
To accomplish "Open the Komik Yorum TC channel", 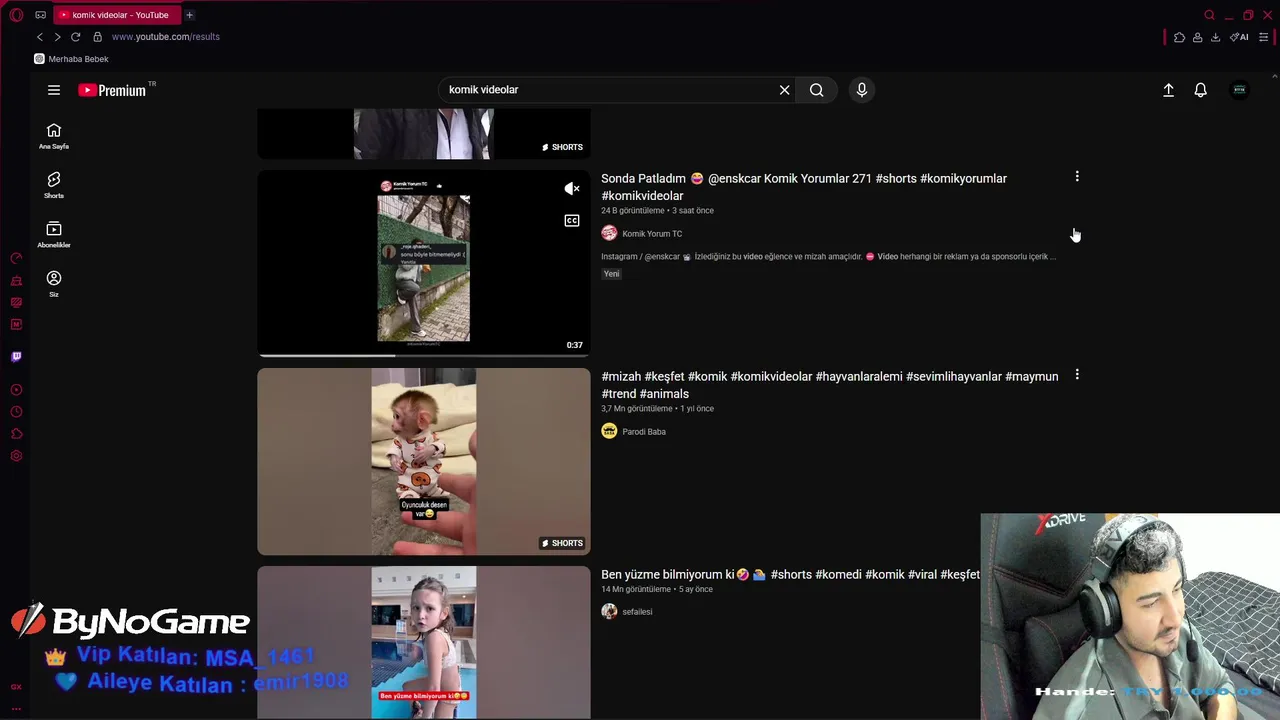I will (652, 234).
